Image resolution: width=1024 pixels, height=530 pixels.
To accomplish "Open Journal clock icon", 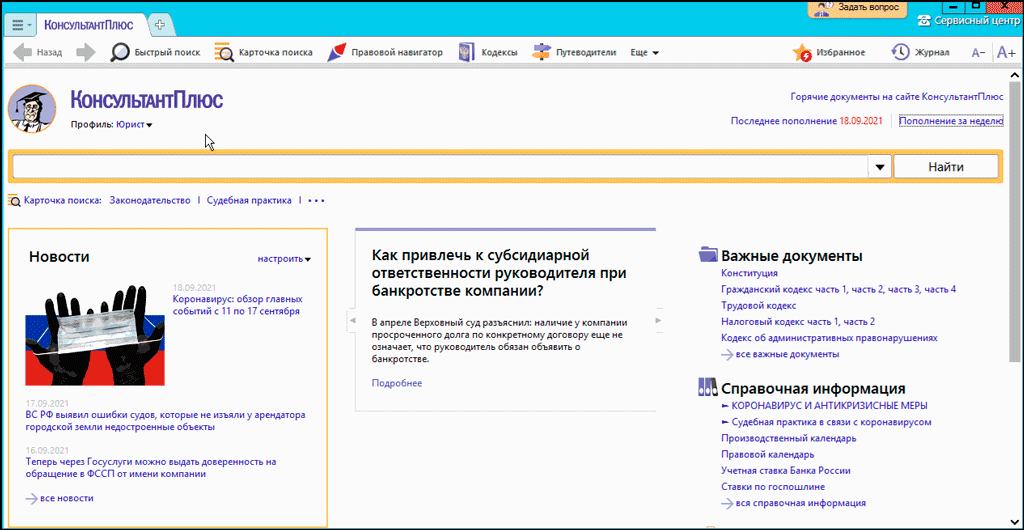I will coord(901,52).
